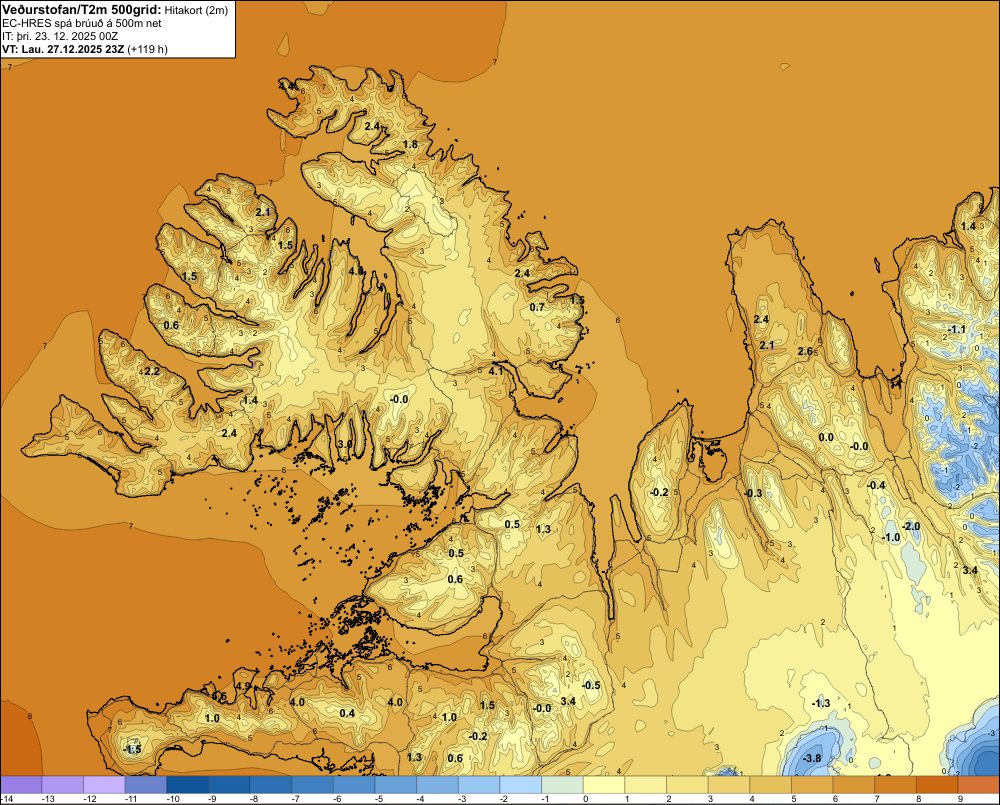Pick the pale yellow legend swatch labeled 0
1000x805 pixels.
coord(604,785)
